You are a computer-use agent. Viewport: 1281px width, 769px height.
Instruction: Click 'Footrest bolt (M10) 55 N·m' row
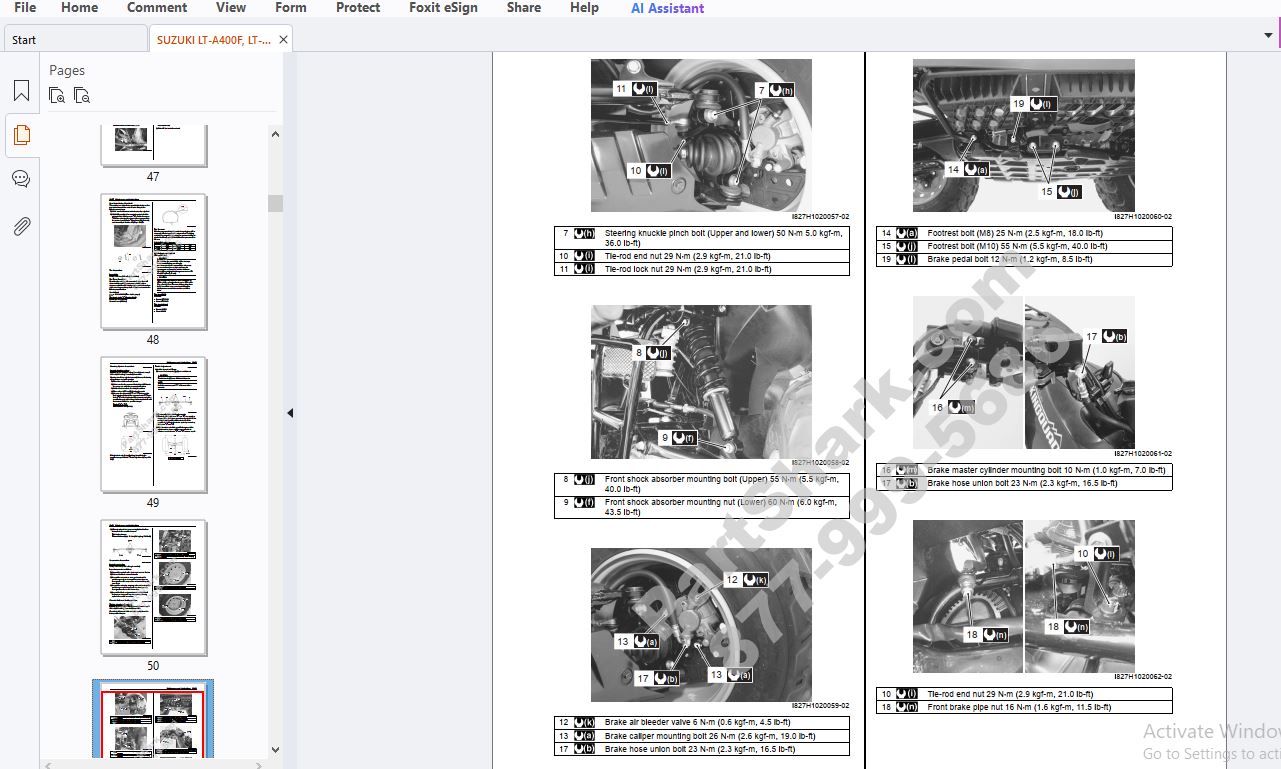pos(1024,246)
